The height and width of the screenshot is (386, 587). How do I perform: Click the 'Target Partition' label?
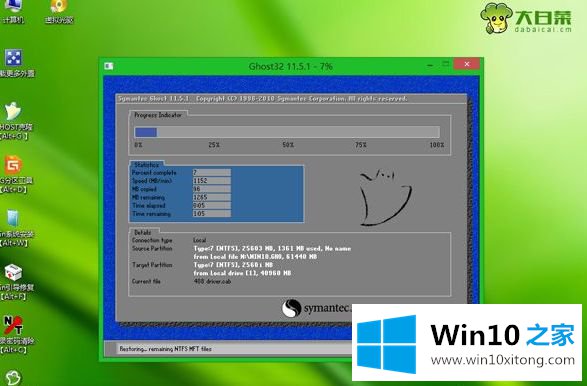pos(152,265)
